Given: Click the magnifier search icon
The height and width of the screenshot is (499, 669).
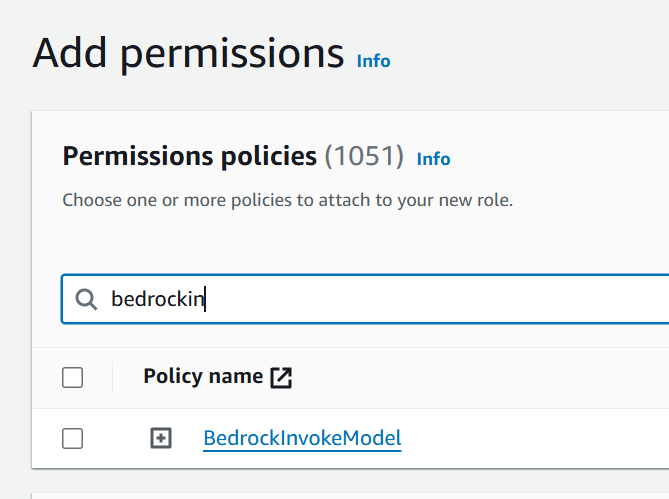Looking at the screenshot, I should pos(87,299).
